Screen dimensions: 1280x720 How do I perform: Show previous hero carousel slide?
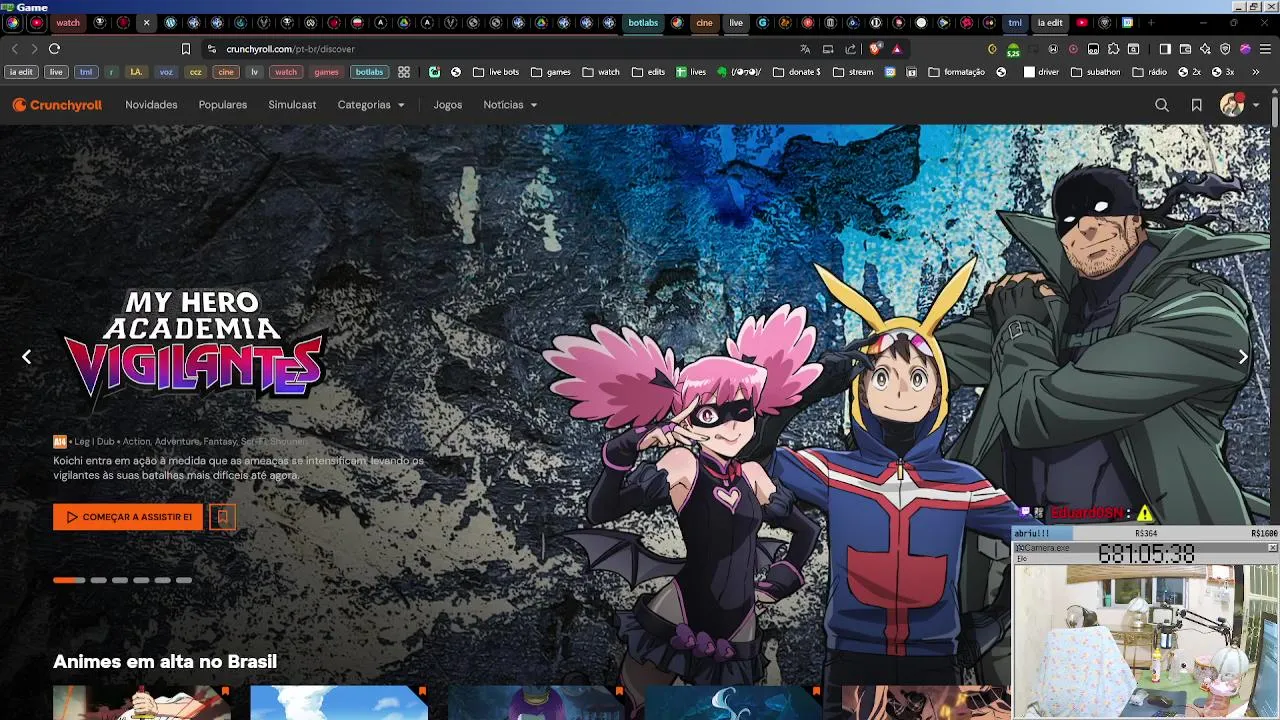click(x=27, y=357)
